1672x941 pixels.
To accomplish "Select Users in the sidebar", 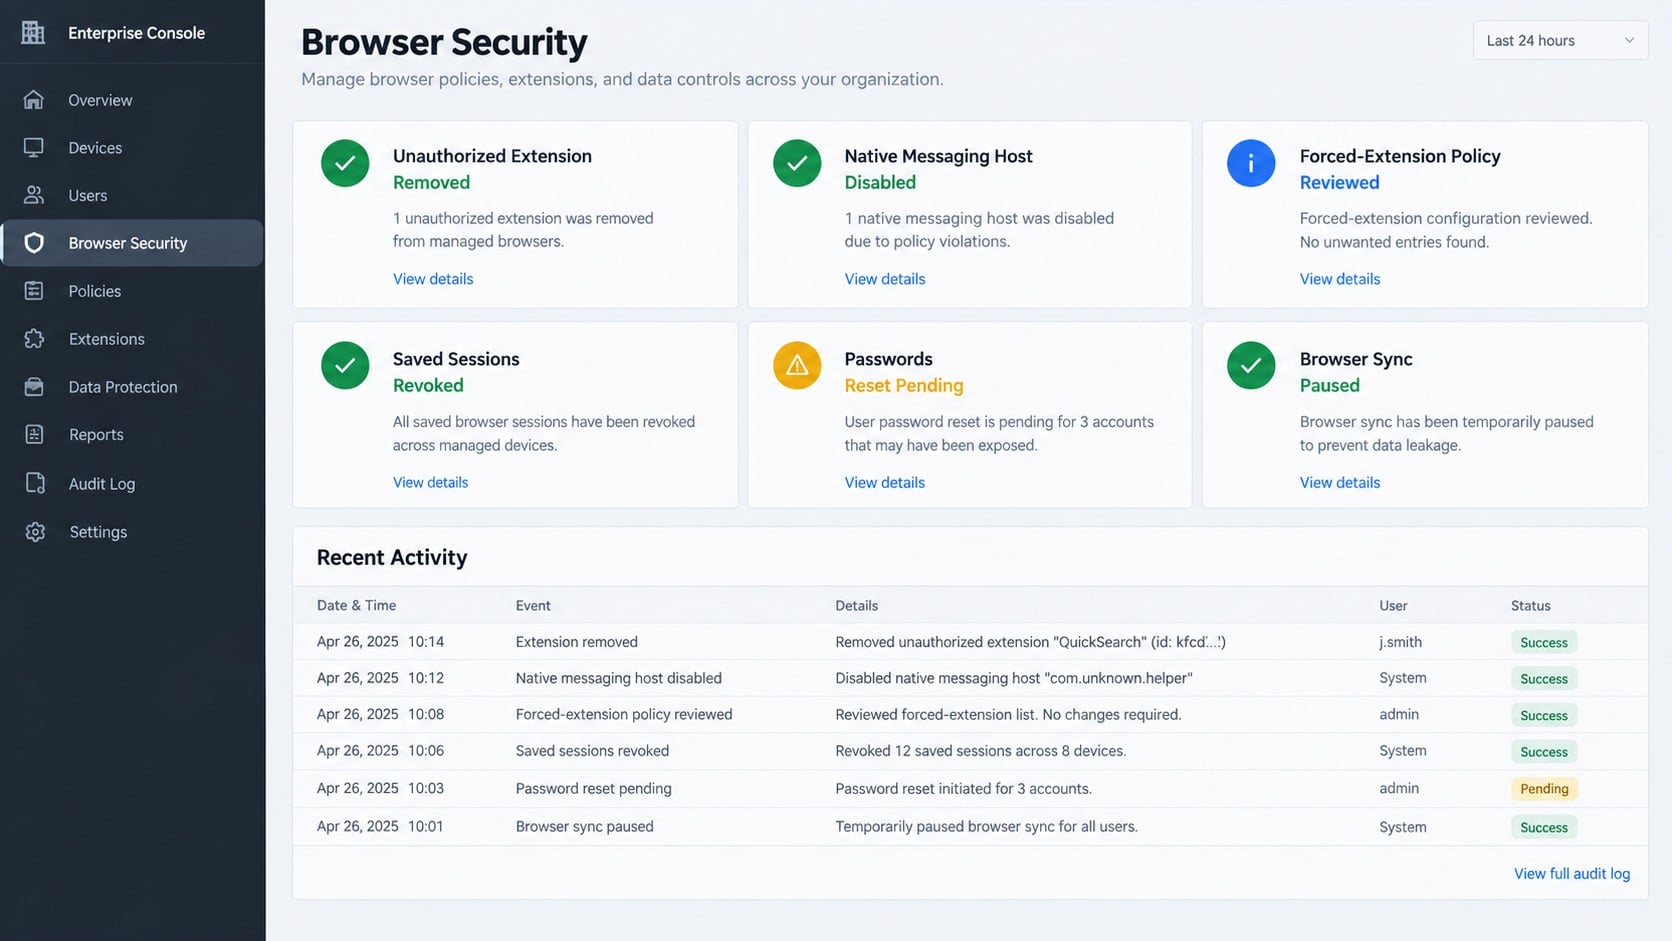I will click(x=132, y=195).
